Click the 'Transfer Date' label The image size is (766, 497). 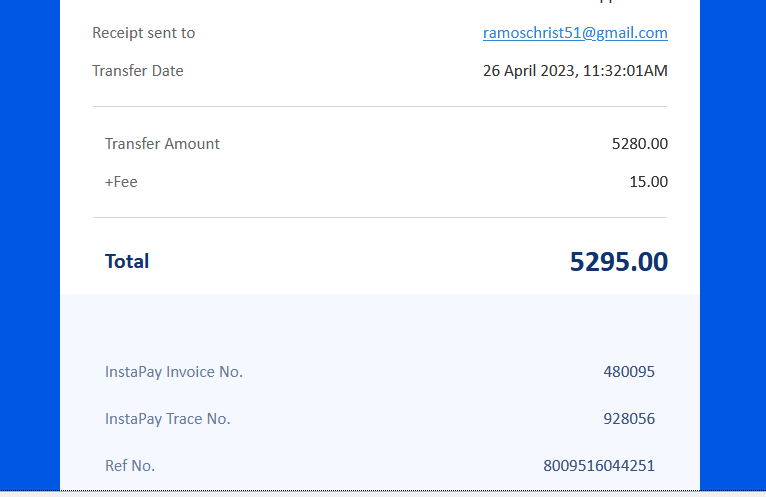(x=138, y=71)
